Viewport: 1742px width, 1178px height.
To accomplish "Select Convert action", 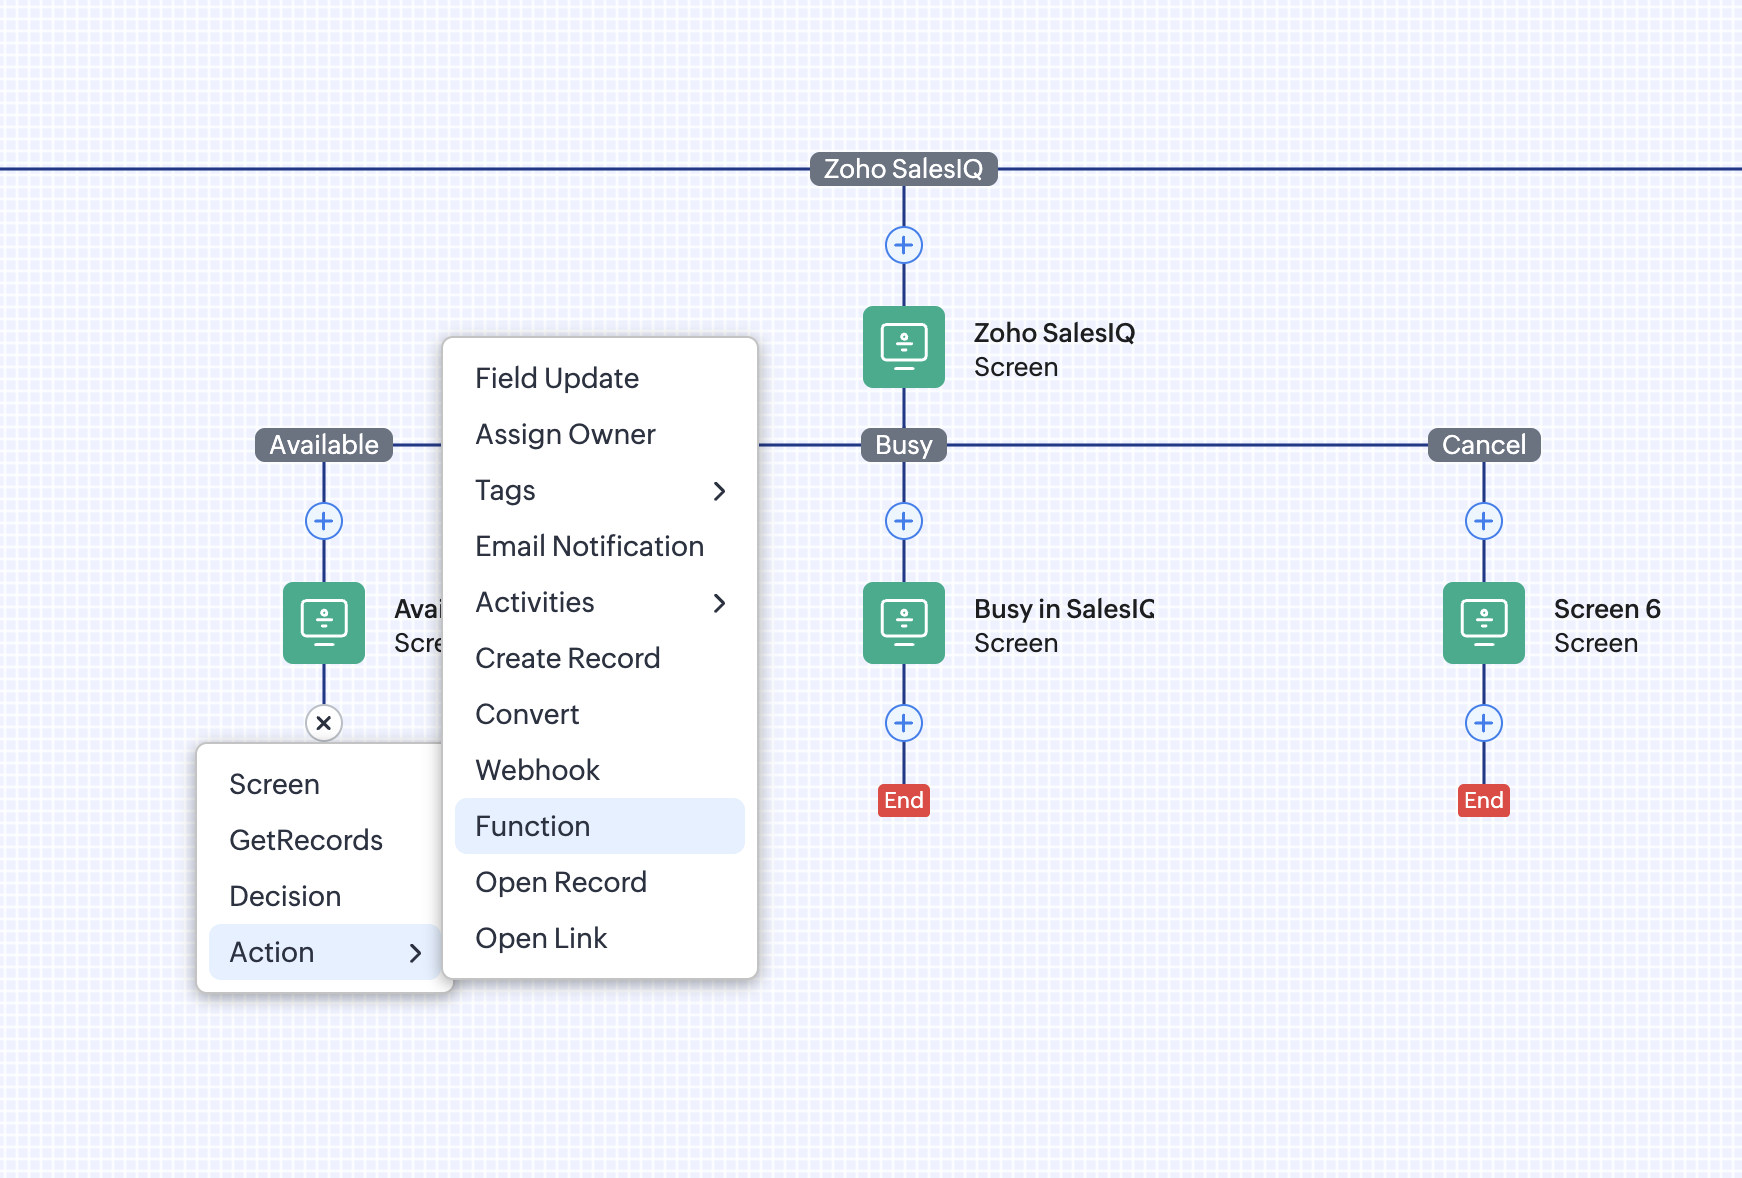I will 600,714.
